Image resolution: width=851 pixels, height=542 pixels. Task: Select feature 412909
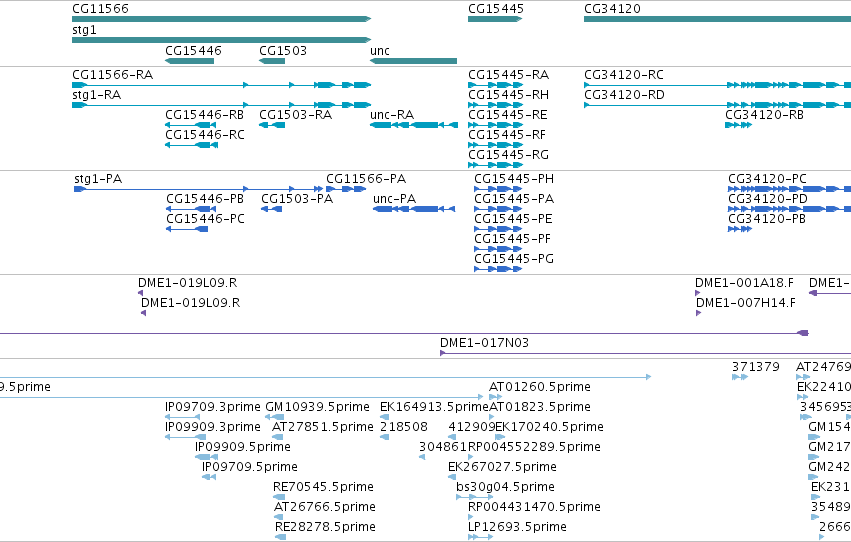pos(452,437)
